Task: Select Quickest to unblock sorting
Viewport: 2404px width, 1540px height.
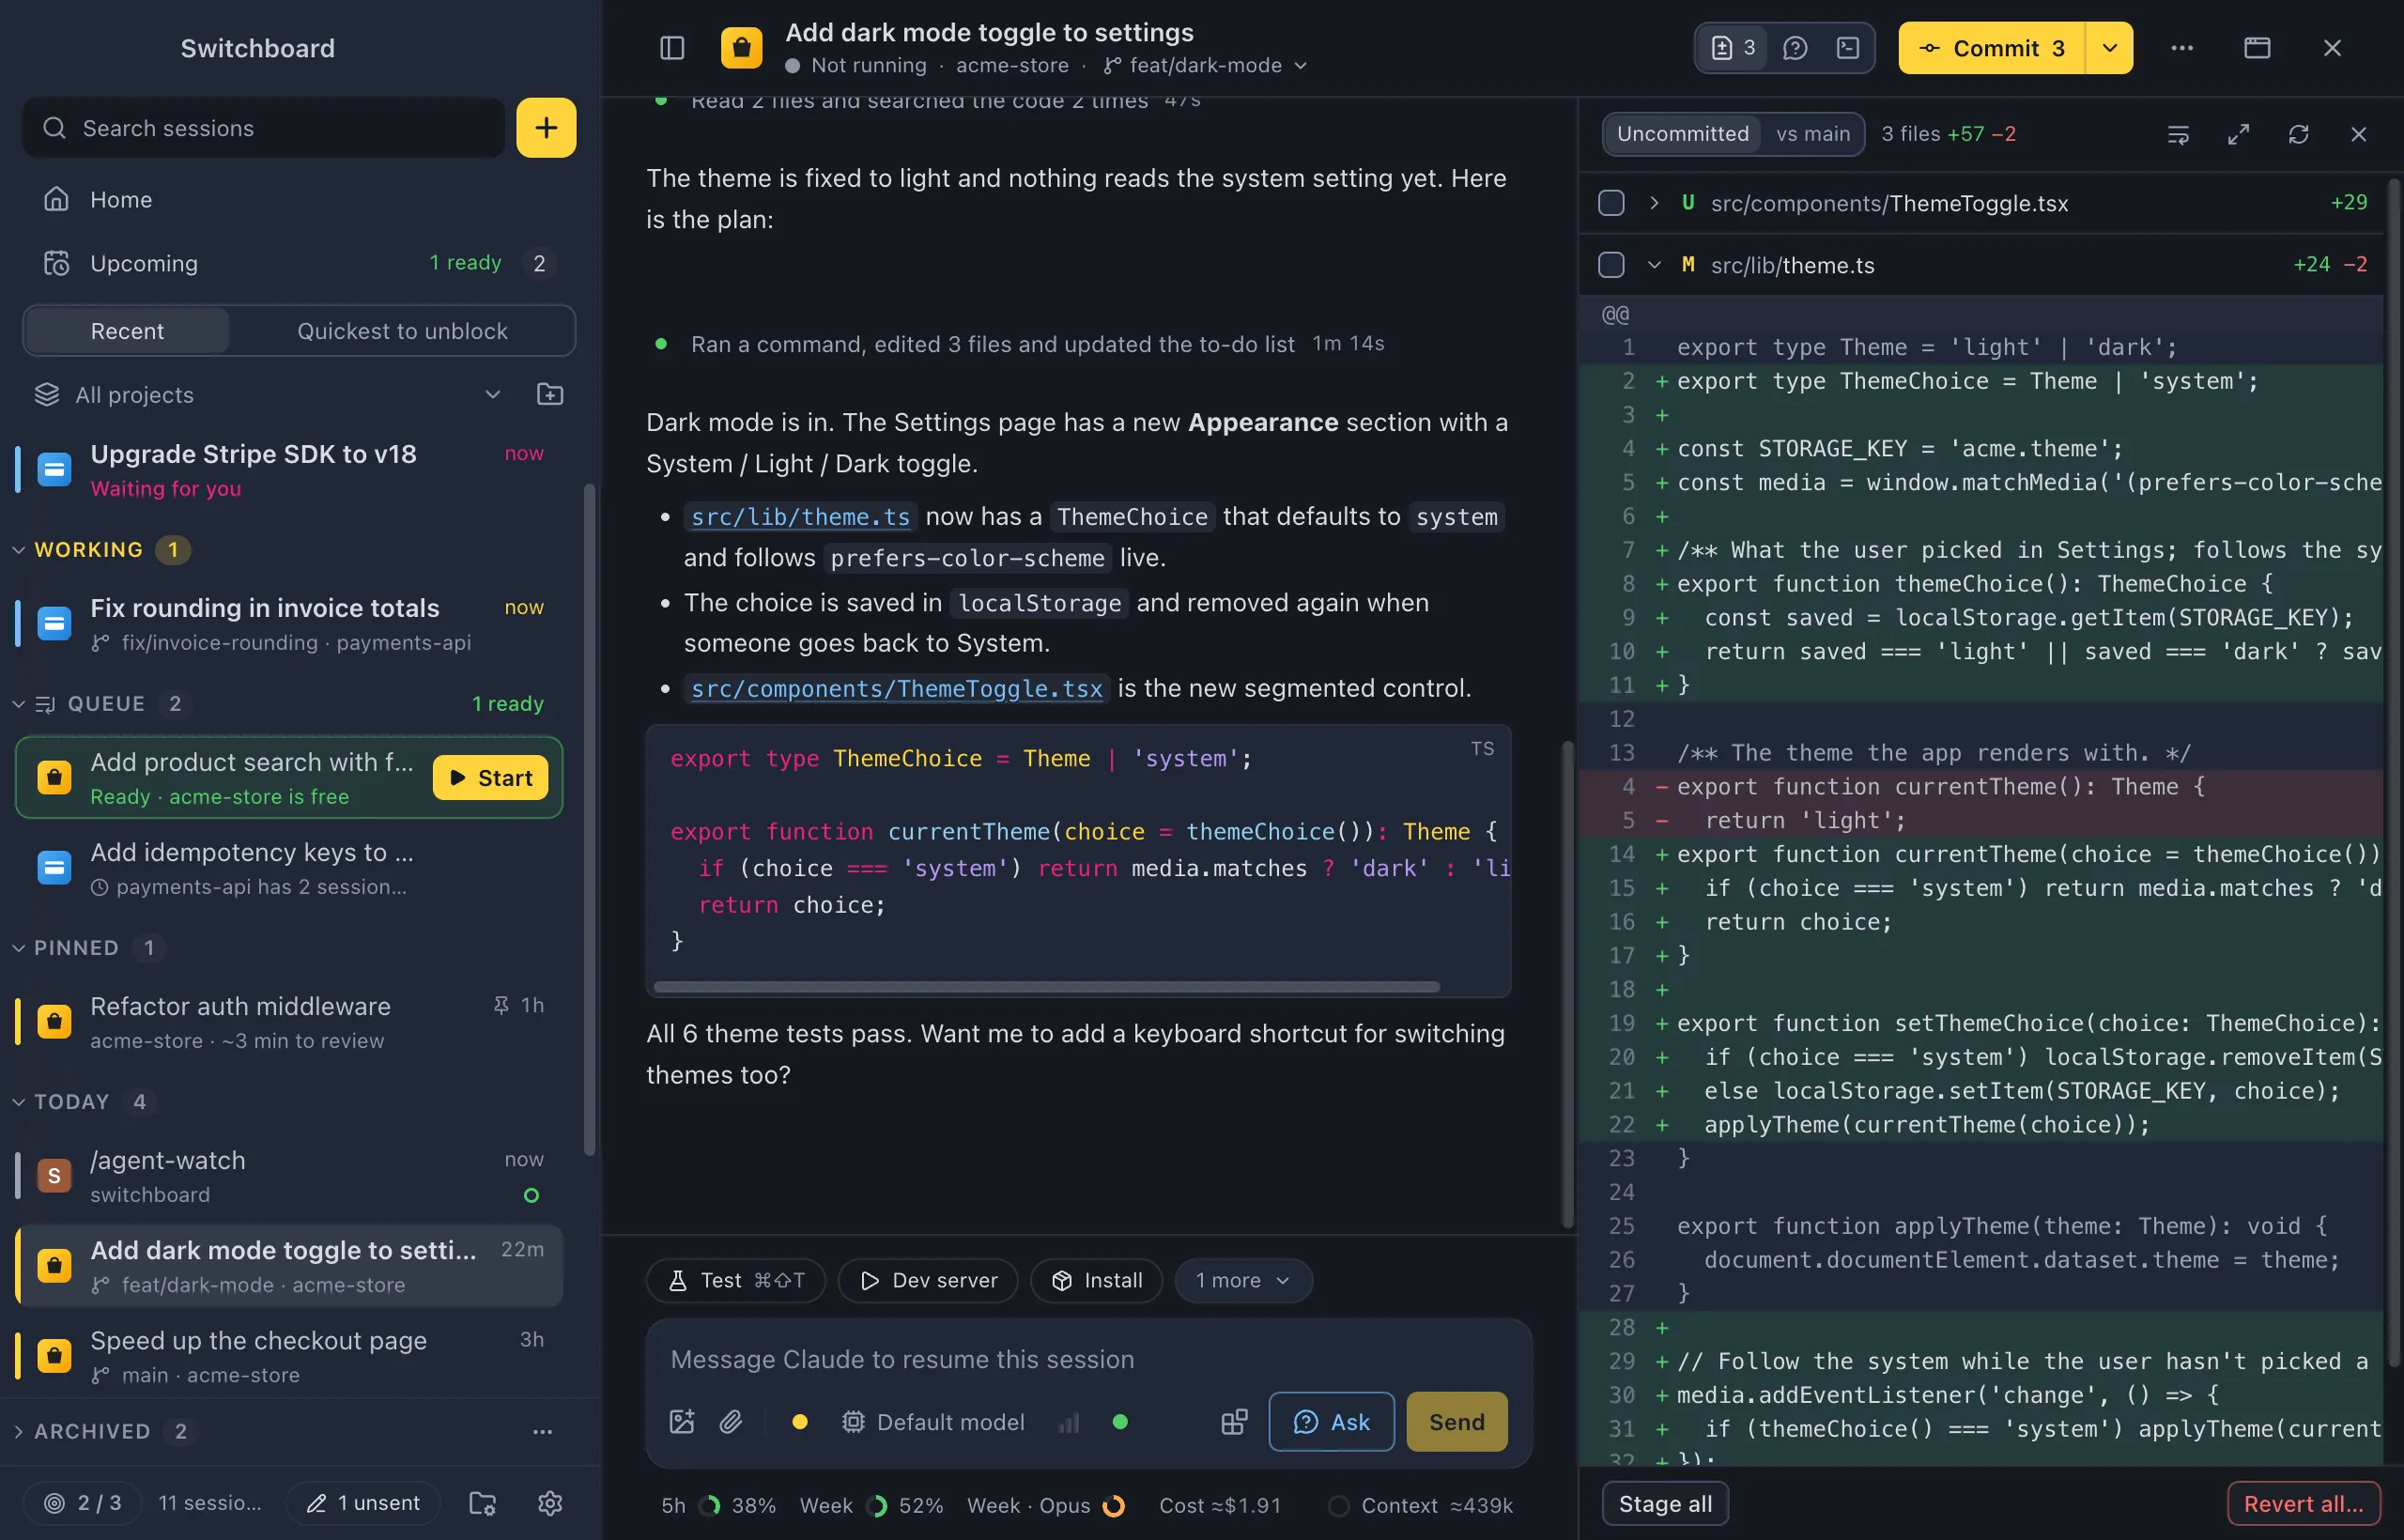Action: pos(402,331)
